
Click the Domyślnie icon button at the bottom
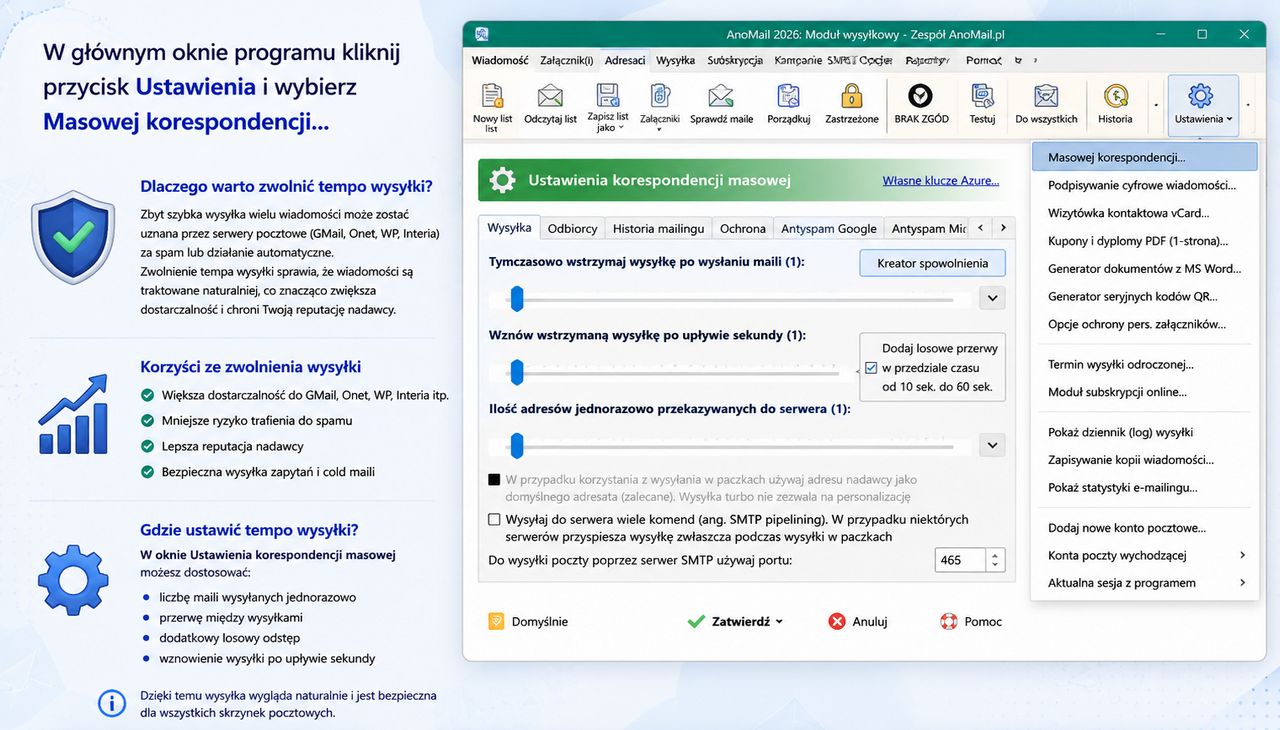528,621
